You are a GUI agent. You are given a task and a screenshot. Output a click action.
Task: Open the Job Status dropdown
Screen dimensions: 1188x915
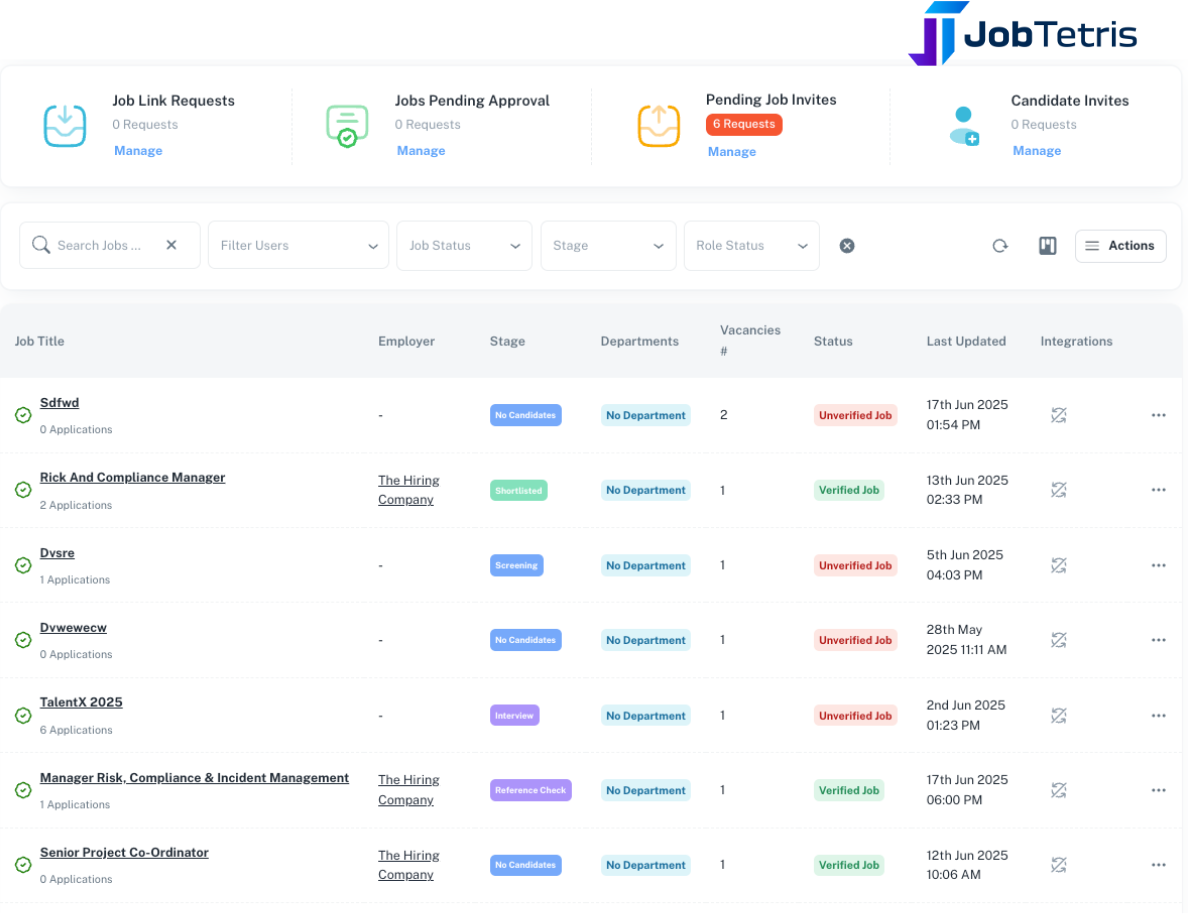[464, 245]
